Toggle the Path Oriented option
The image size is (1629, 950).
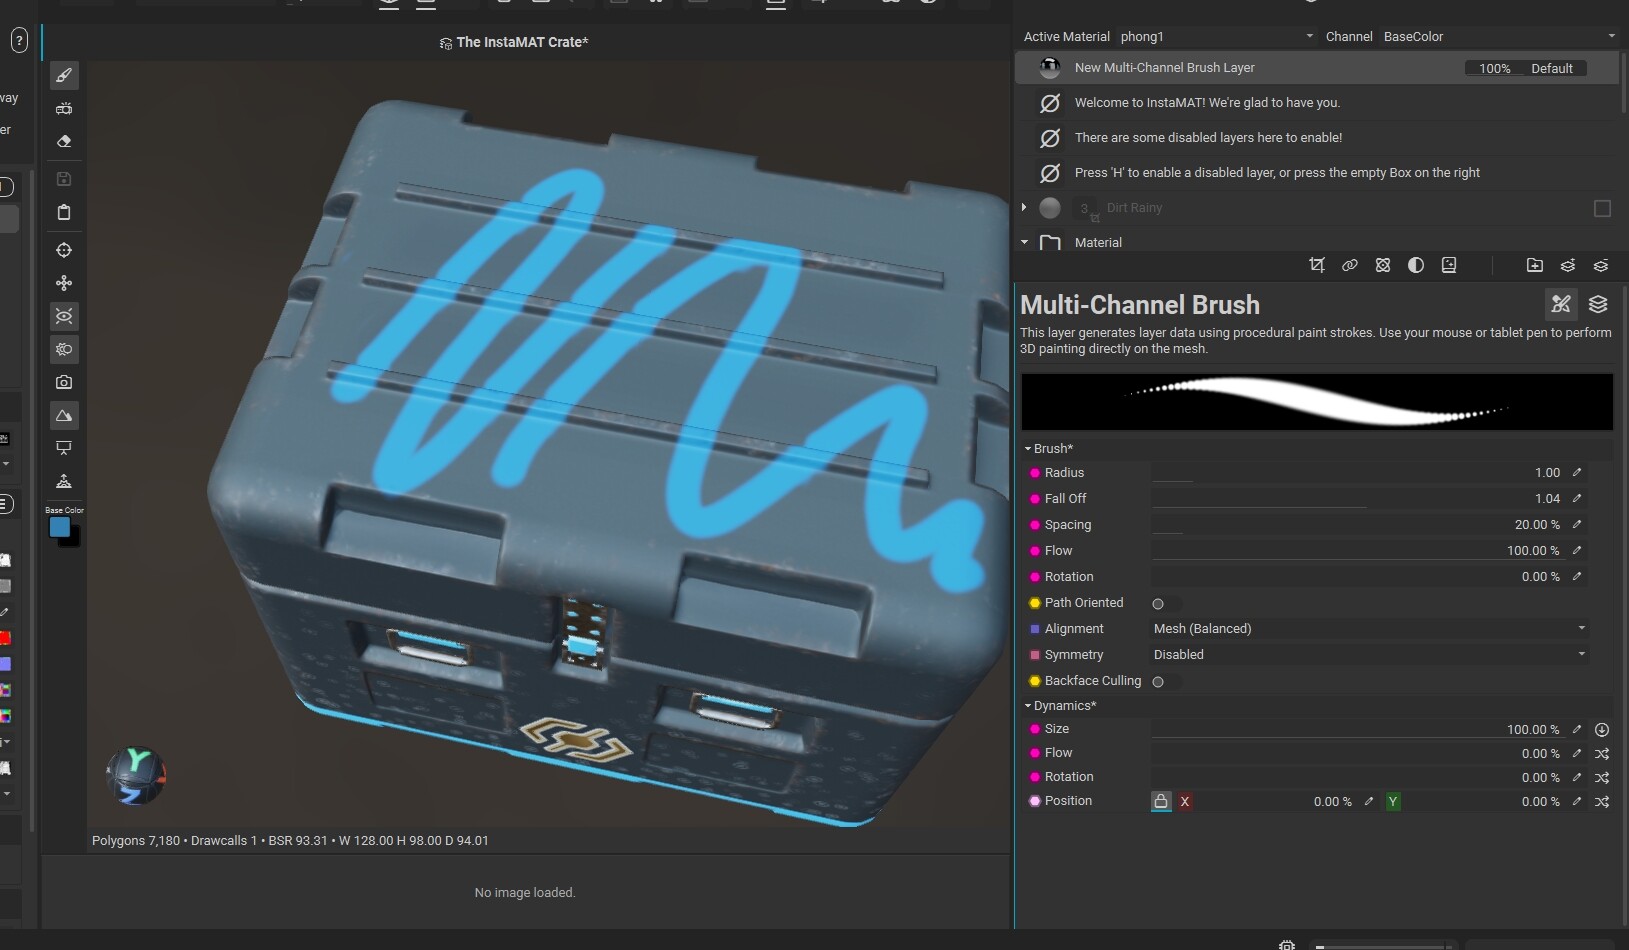[x=1158, y=604]
